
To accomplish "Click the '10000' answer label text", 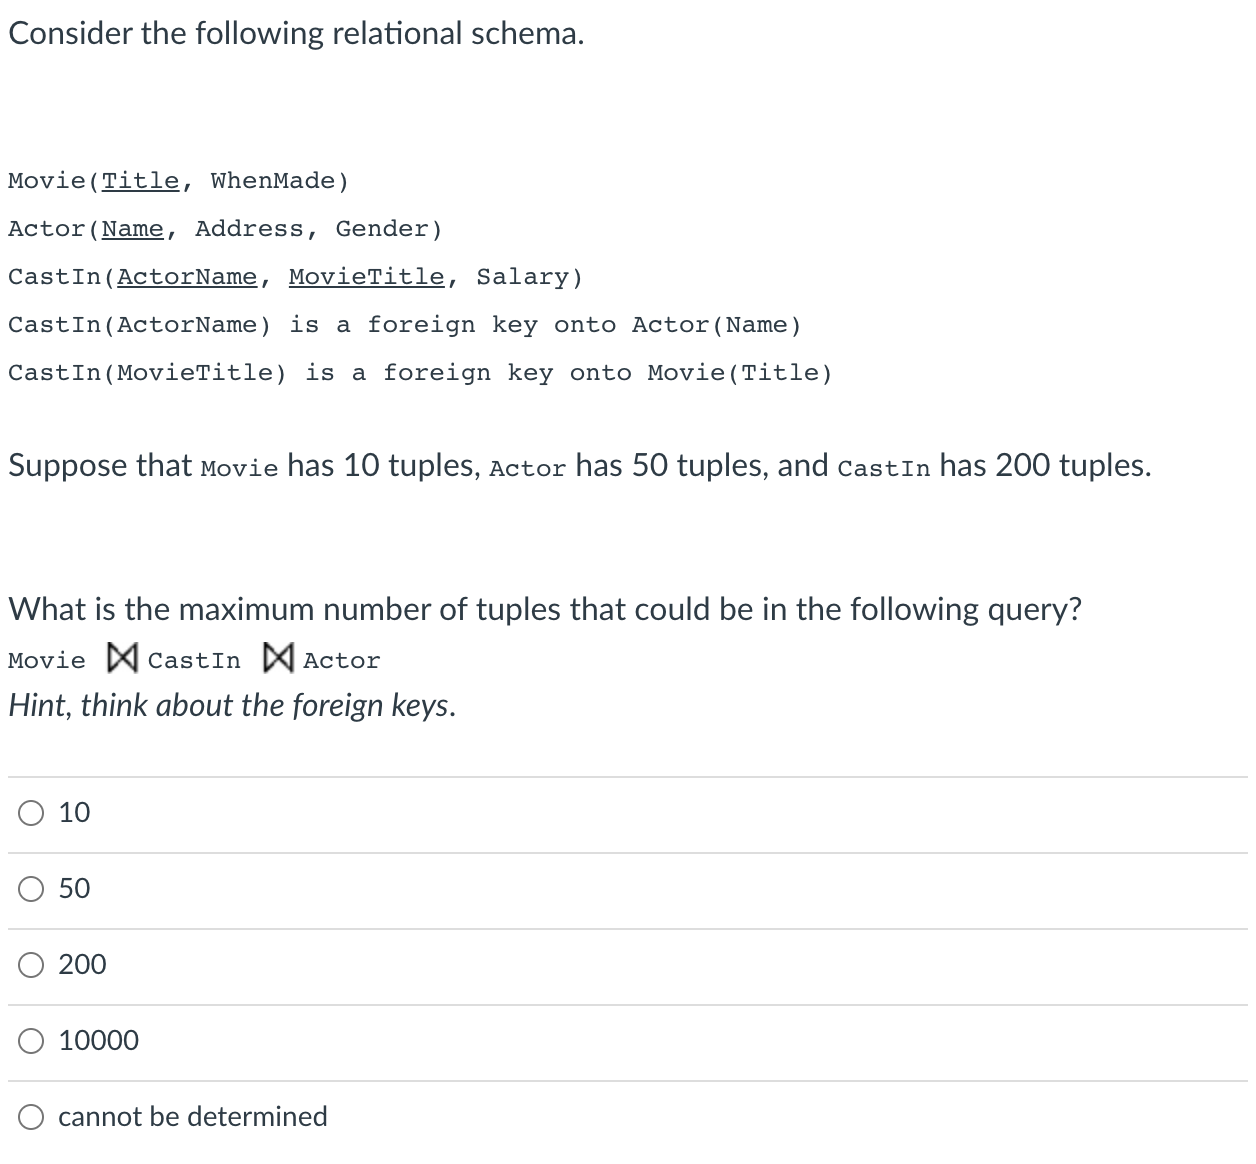I will coord(99,1041).
